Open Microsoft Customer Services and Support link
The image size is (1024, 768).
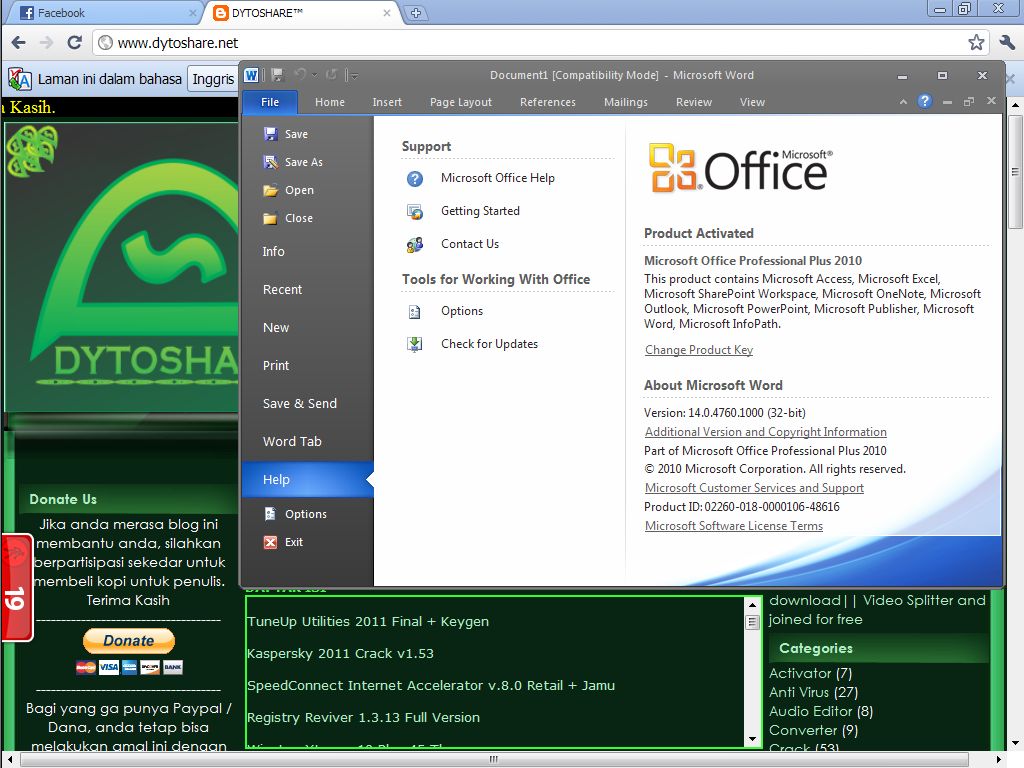point(754,488)
